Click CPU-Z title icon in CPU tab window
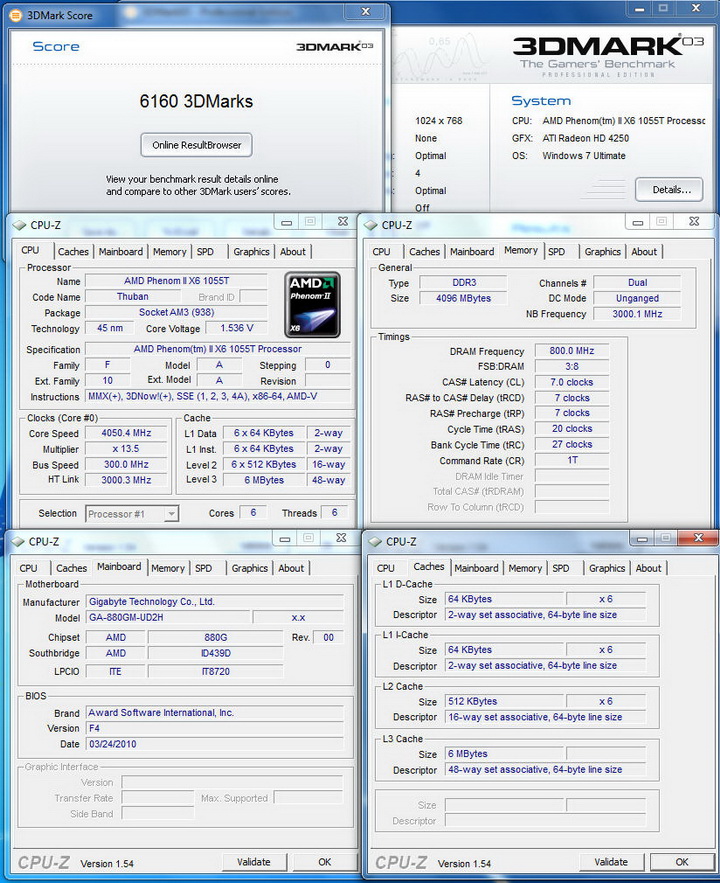Viewport: 720px width, 883px height. [19, 225]
